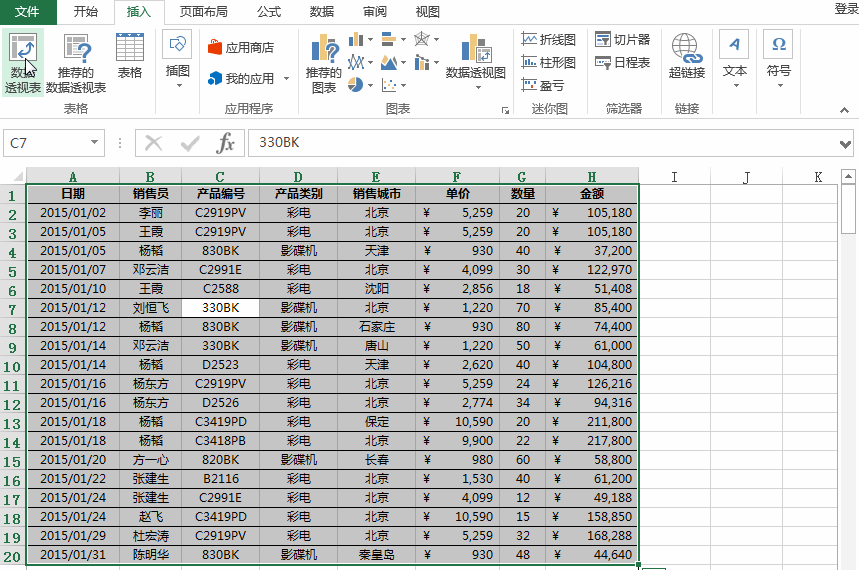The image size is (859, 570).
Task: Collapse the ribbon with the arrow
Action: point(844,110)
